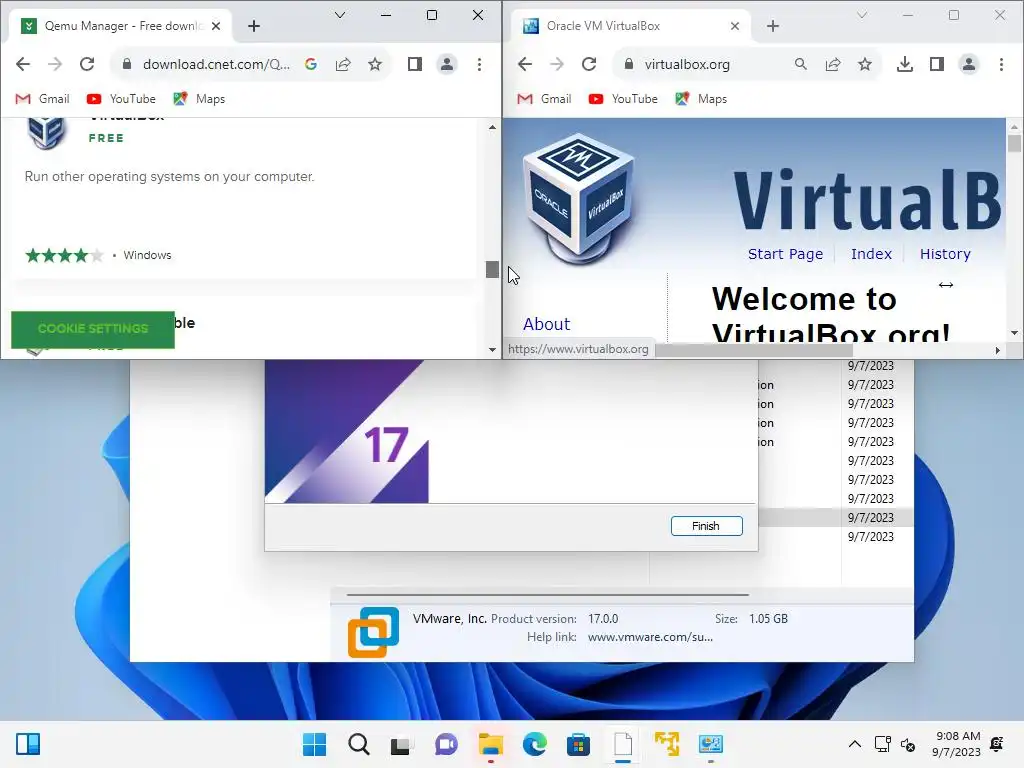The image size is (1024, 768).
Task: Click the VMware Workstation orange-blue icon
Action: coord(374,632)
